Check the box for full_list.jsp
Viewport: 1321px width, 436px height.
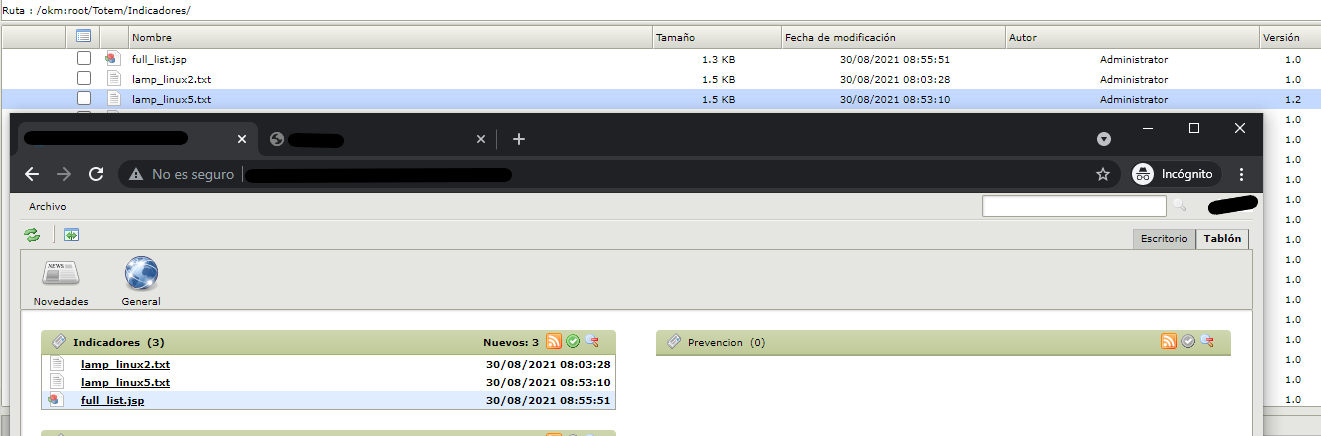pos(84,59)
